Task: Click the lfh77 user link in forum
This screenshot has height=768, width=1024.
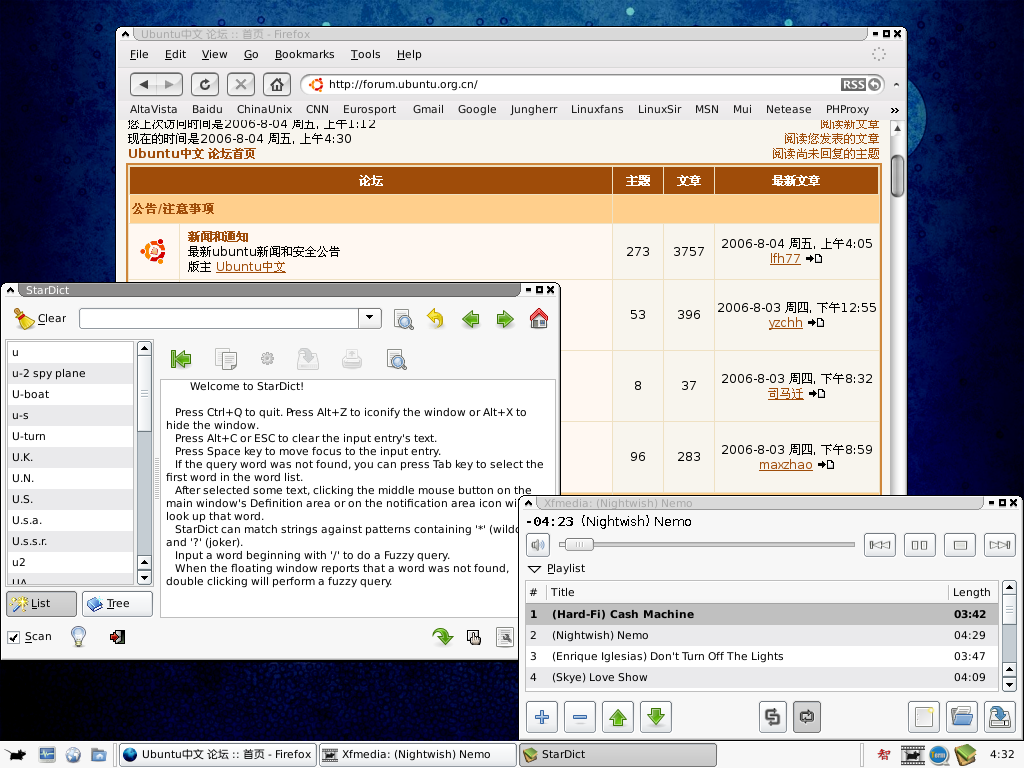Action: point(784,259)
